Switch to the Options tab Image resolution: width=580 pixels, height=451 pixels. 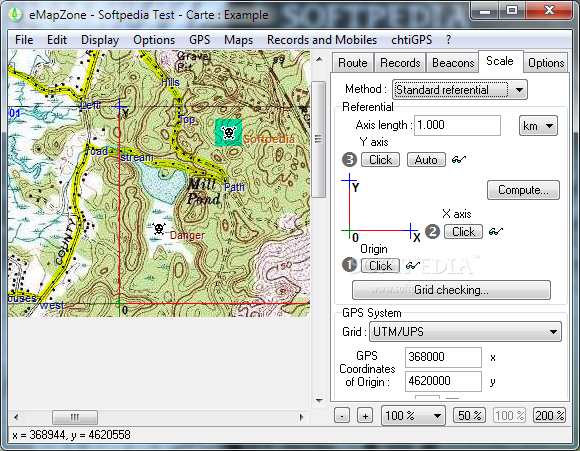546,63
